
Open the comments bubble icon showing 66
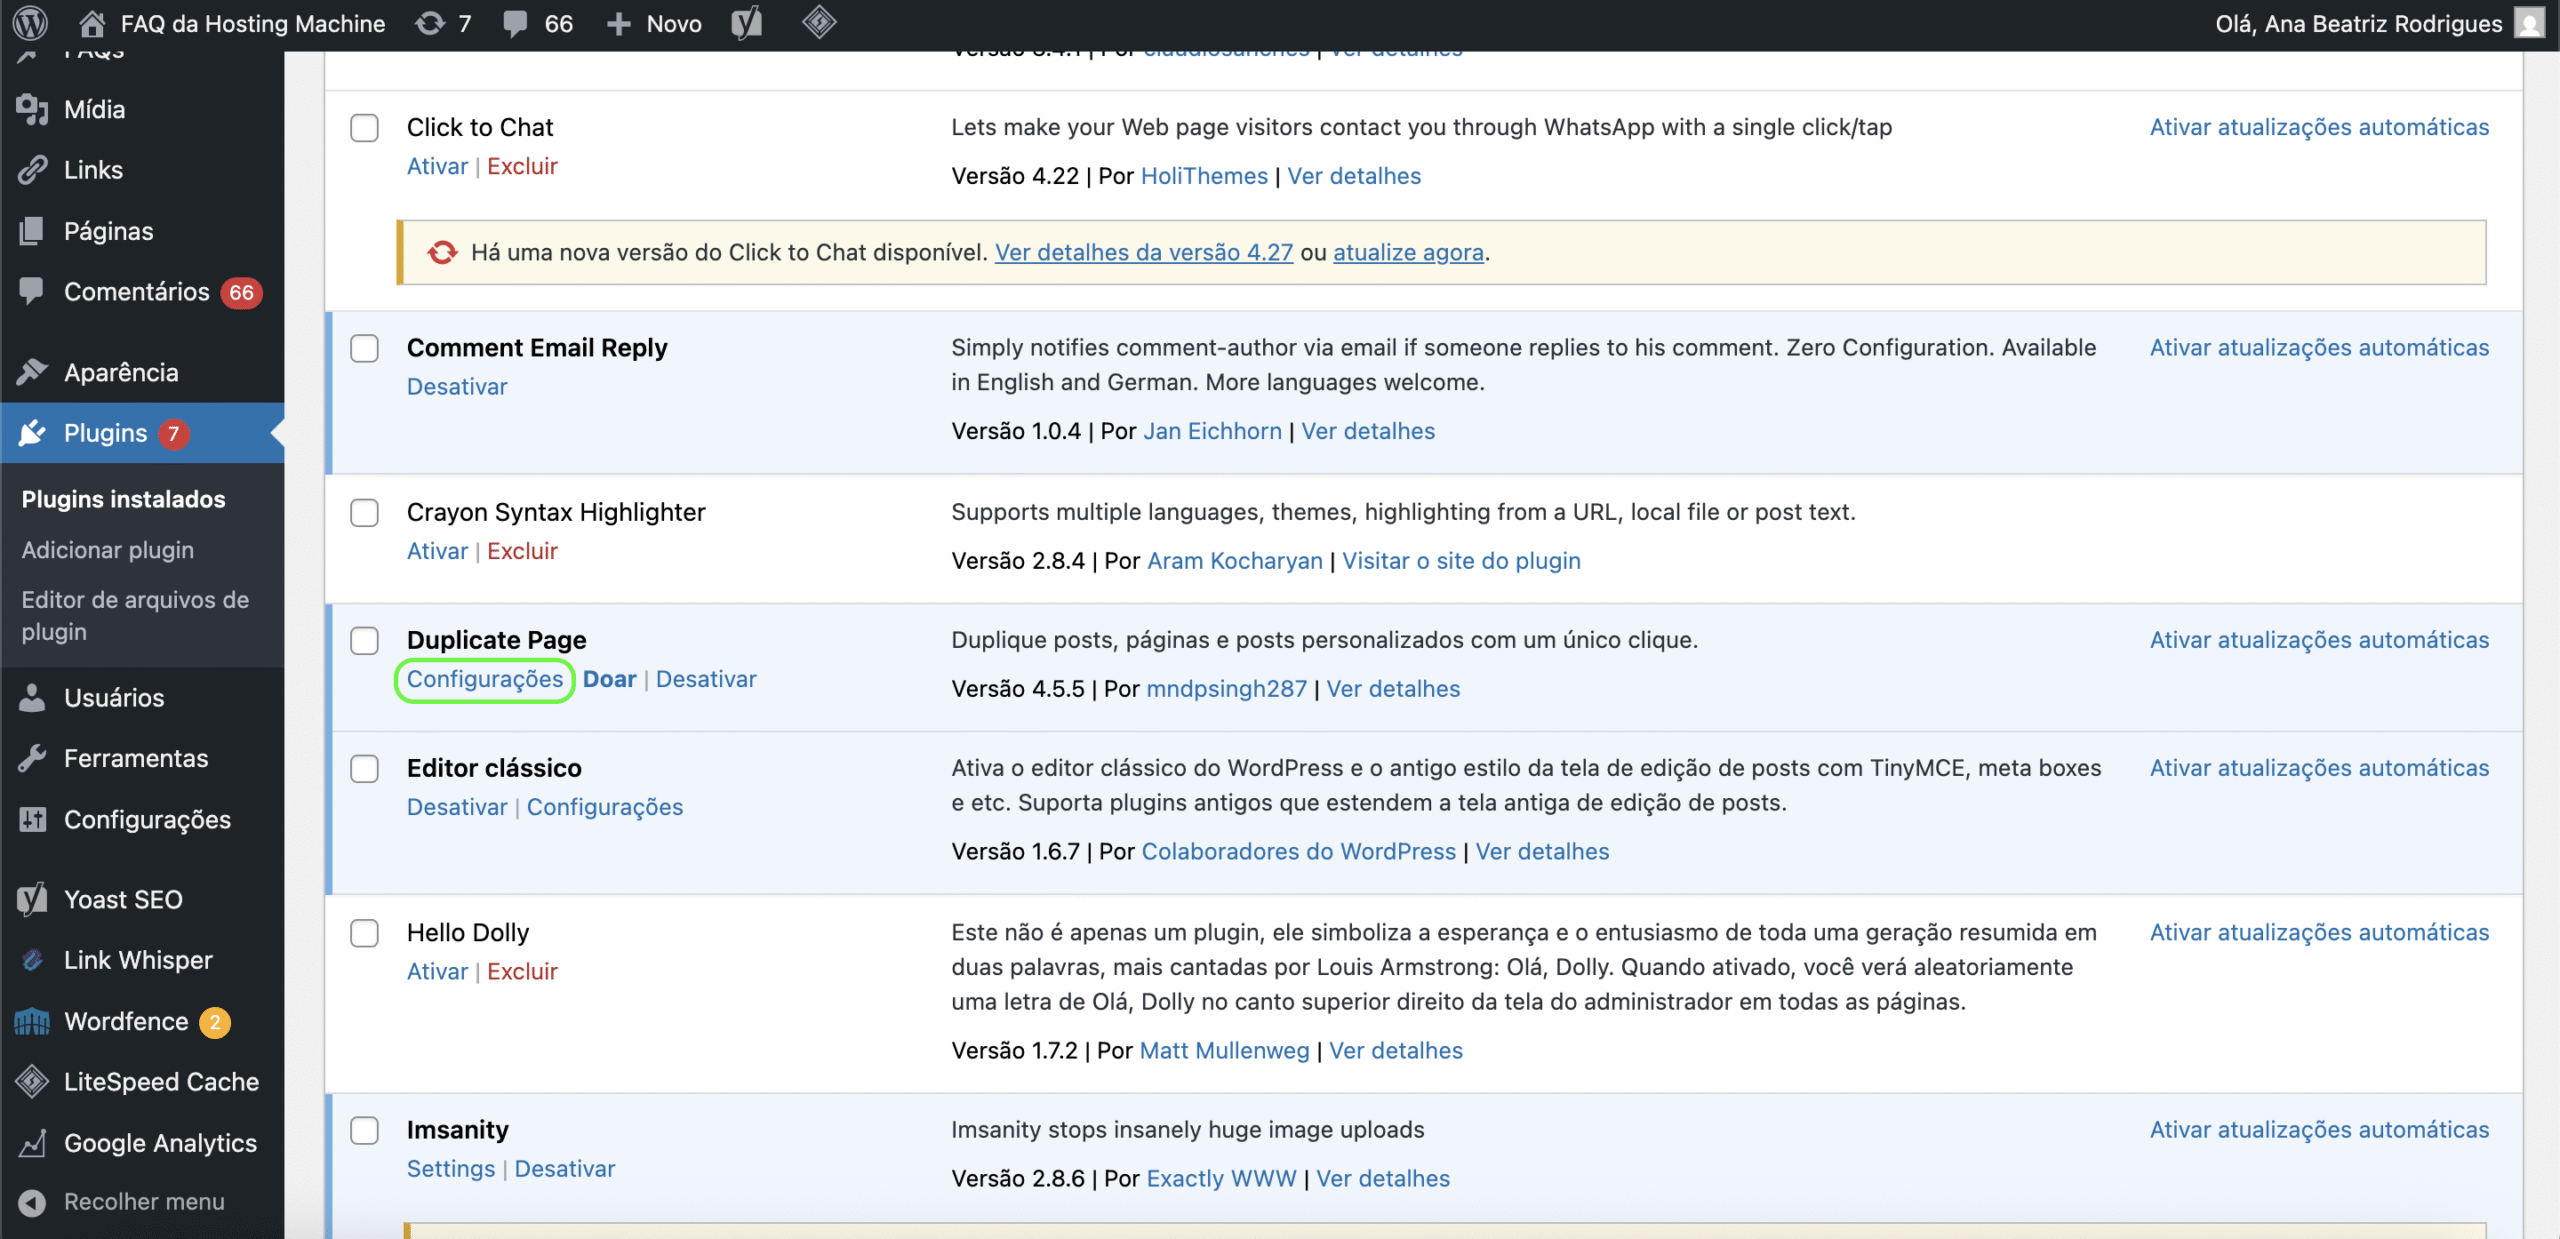point(516,23)
